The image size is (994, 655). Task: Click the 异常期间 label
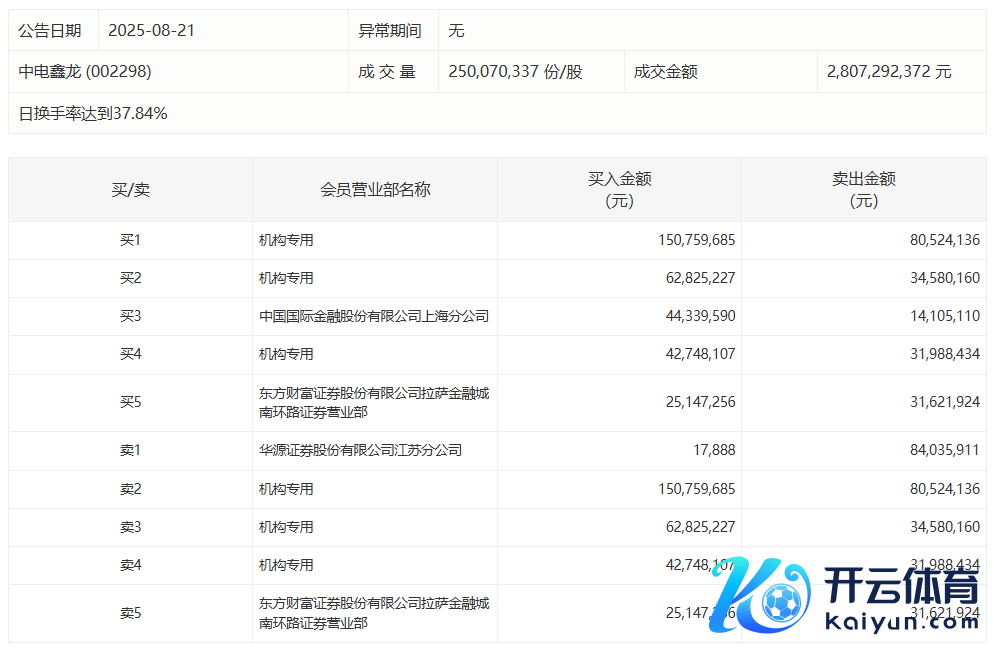390,31
